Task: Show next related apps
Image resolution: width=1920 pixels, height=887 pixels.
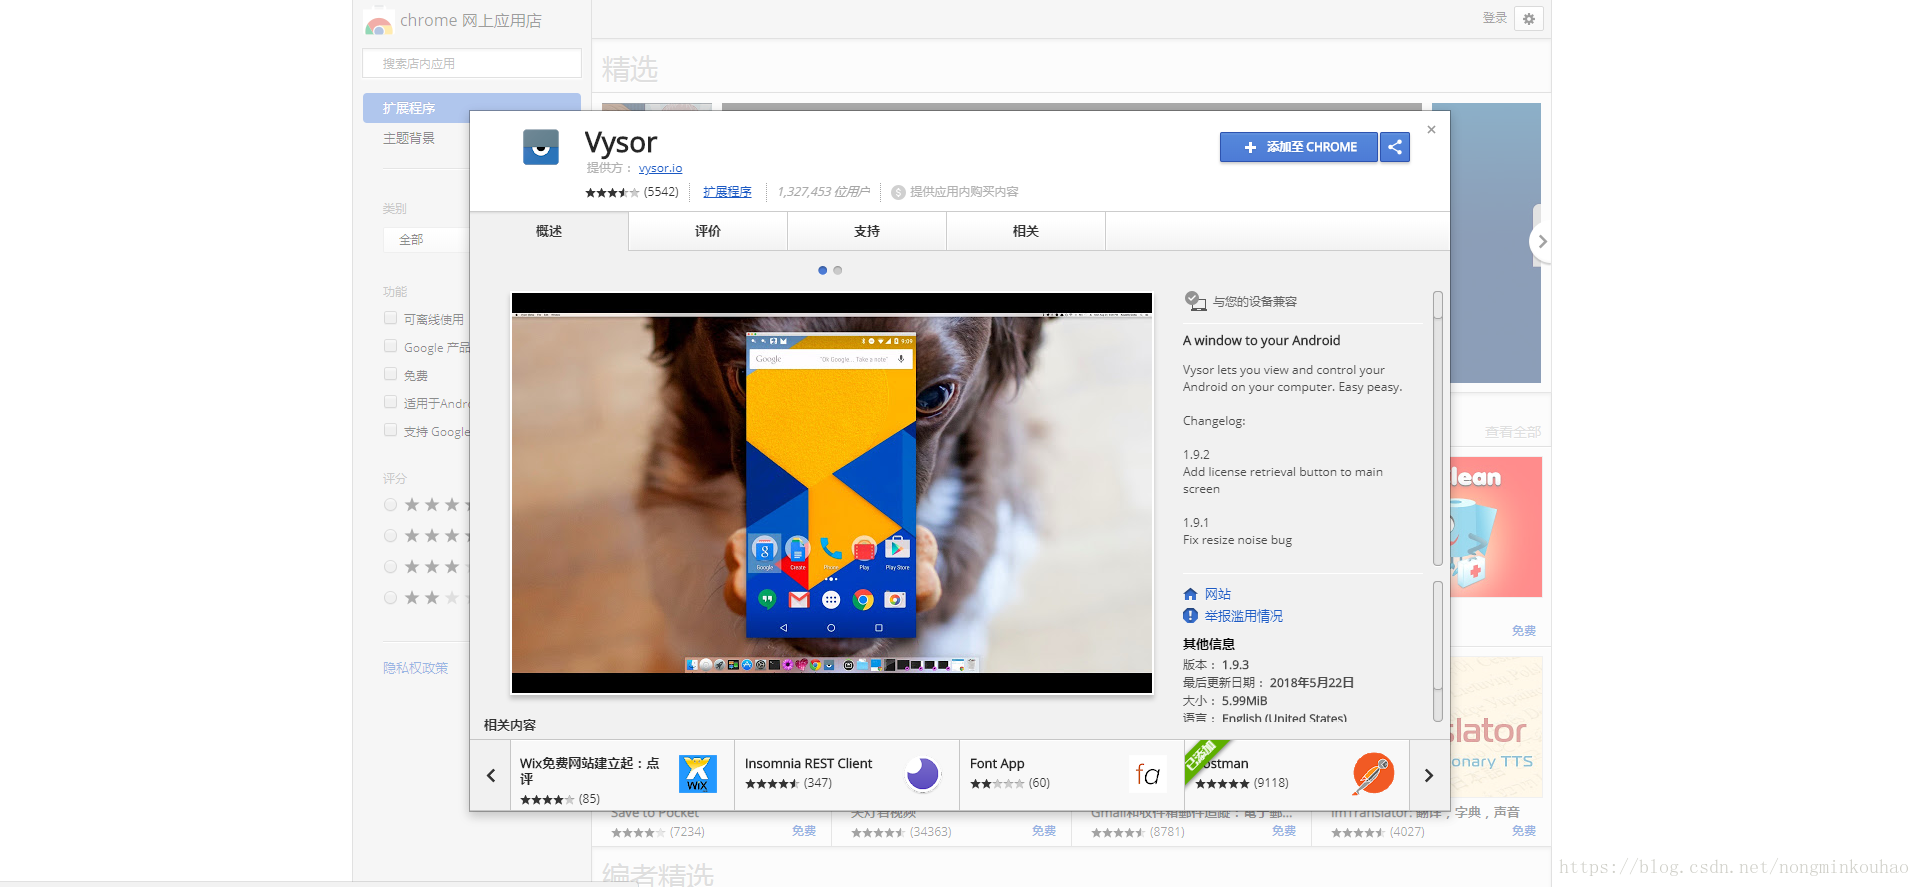Action: coord(1429,775)
